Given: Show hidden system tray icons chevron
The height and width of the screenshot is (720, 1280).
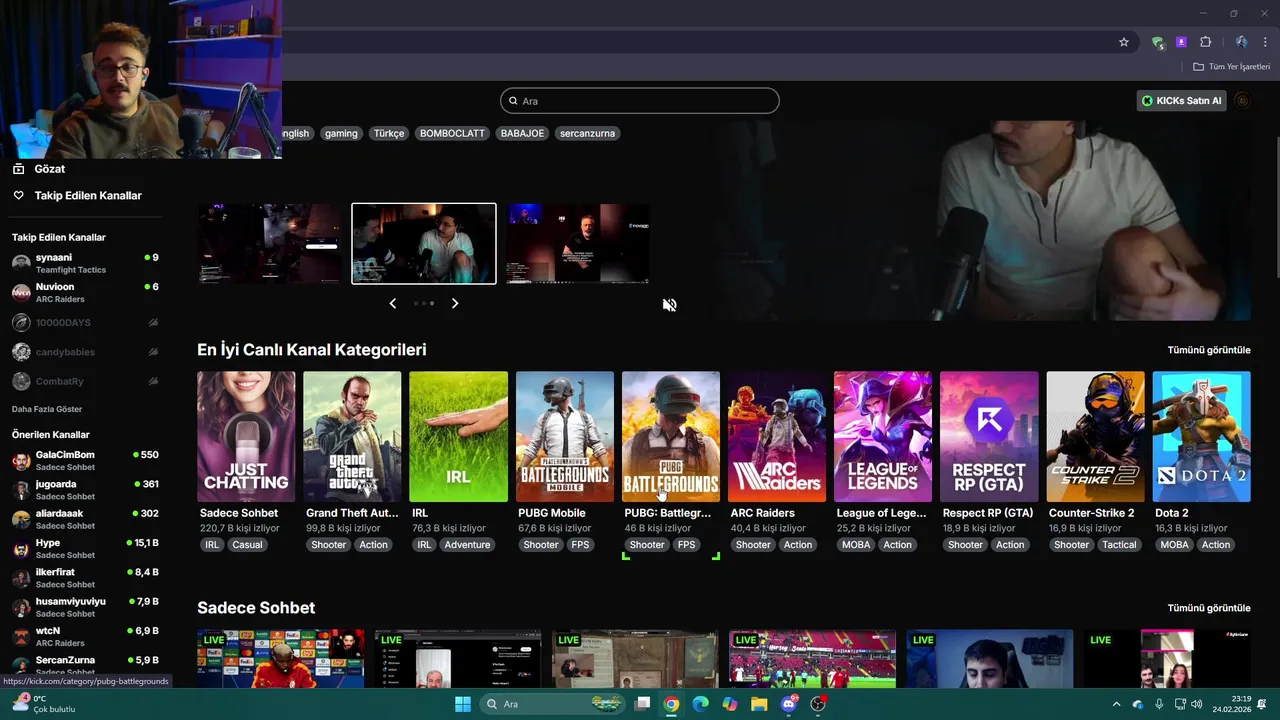Looking at the screenshot, I should [1116, 704].
